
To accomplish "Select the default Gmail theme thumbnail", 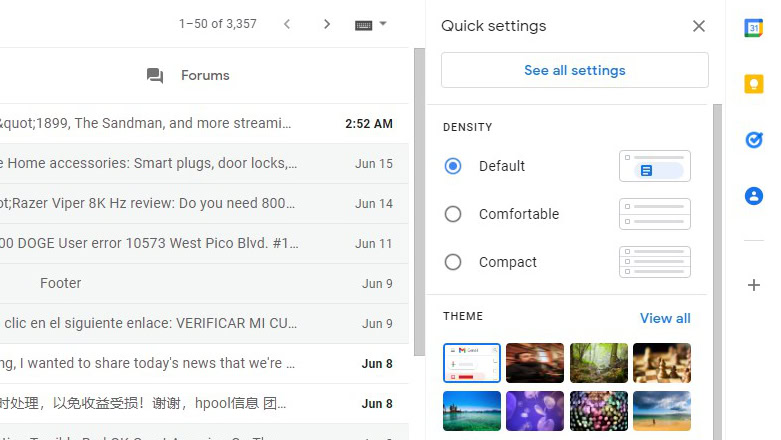I will click(x=472, y=364).
